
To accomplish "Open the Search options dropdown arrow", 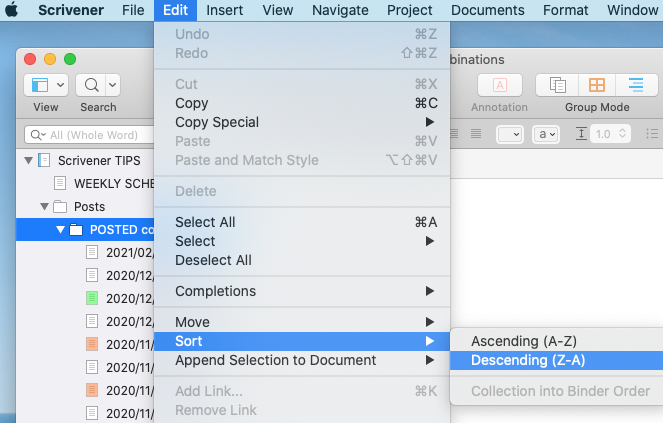I will [112, 85].
